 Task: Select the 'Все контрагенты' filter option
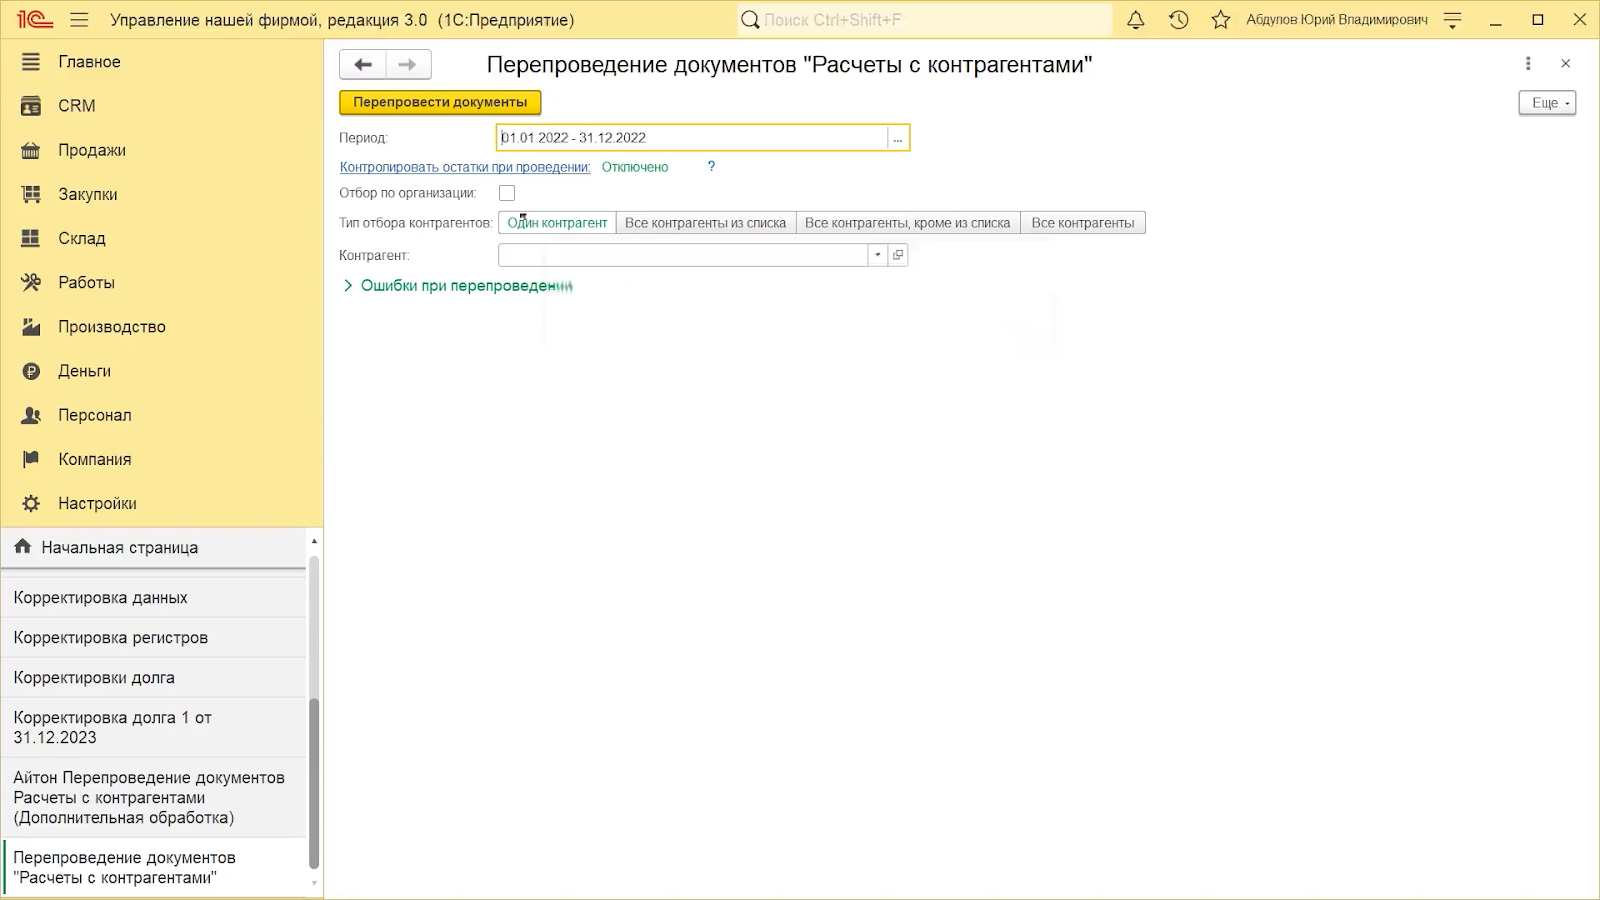click(1082, 223)
